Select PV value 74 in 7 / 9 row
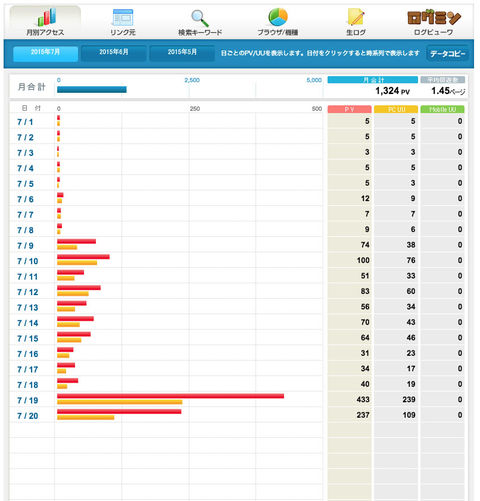Image resolution: width=480 pixels, height=501 pixels. (365, 245)
